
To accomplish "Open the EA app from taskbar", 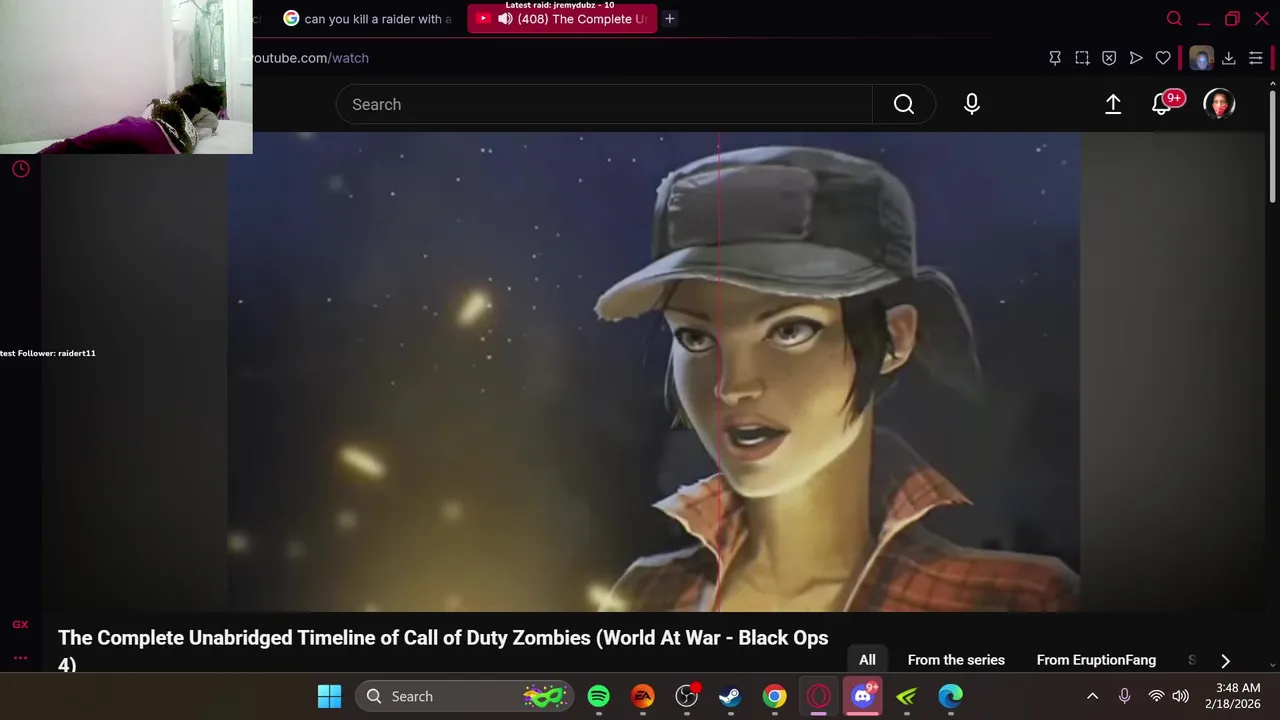I will tap(643, 696).
